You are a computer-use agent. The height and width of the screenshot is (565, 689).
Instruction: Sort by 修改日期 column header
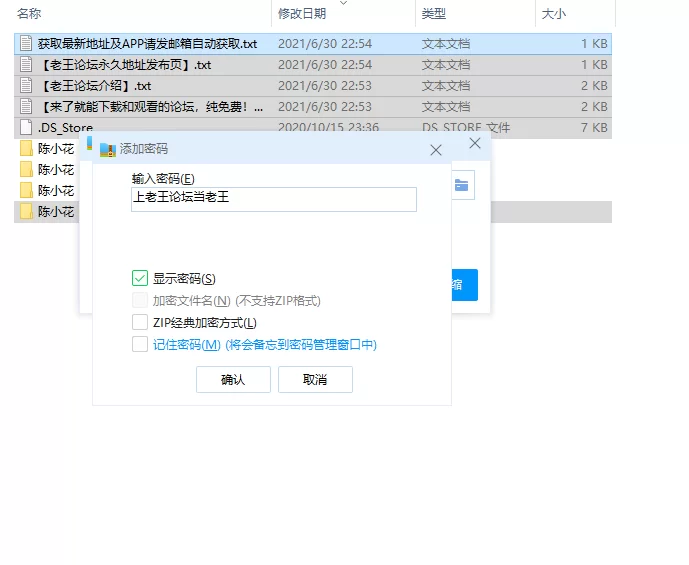[x=302, y=14]
